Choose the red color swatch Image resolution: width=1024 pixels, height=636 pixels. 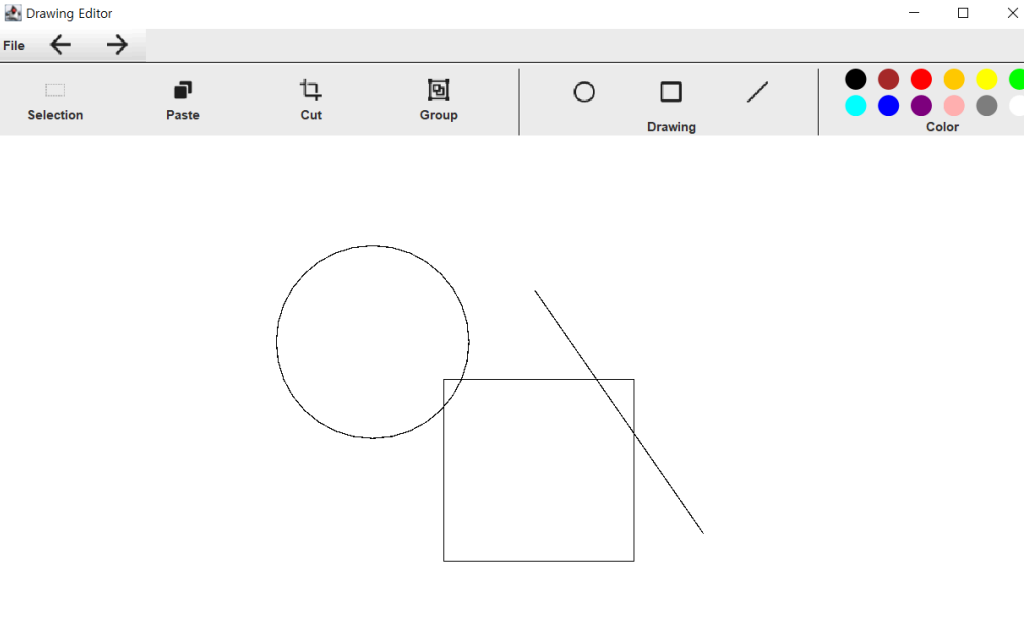(x=921, y=79)
